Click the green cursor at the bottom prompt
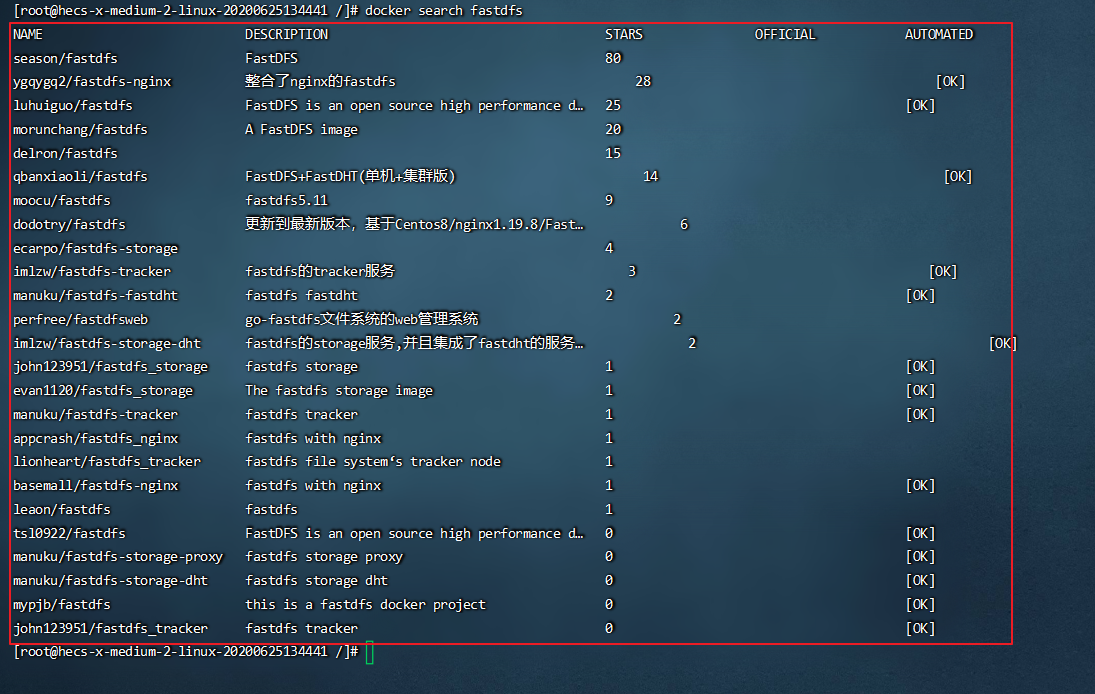Image resolution: width=1095 pixels, height=694 pixels. click(369, 653)
